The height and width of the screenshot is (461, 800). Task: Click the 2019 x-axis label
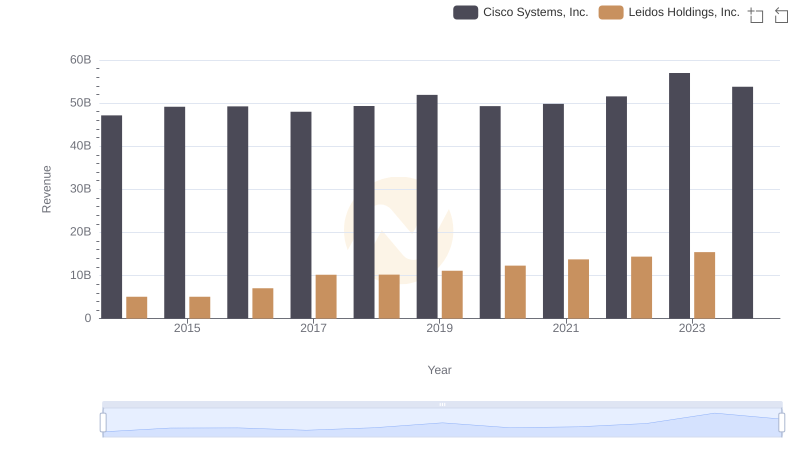tap(439, 328)
